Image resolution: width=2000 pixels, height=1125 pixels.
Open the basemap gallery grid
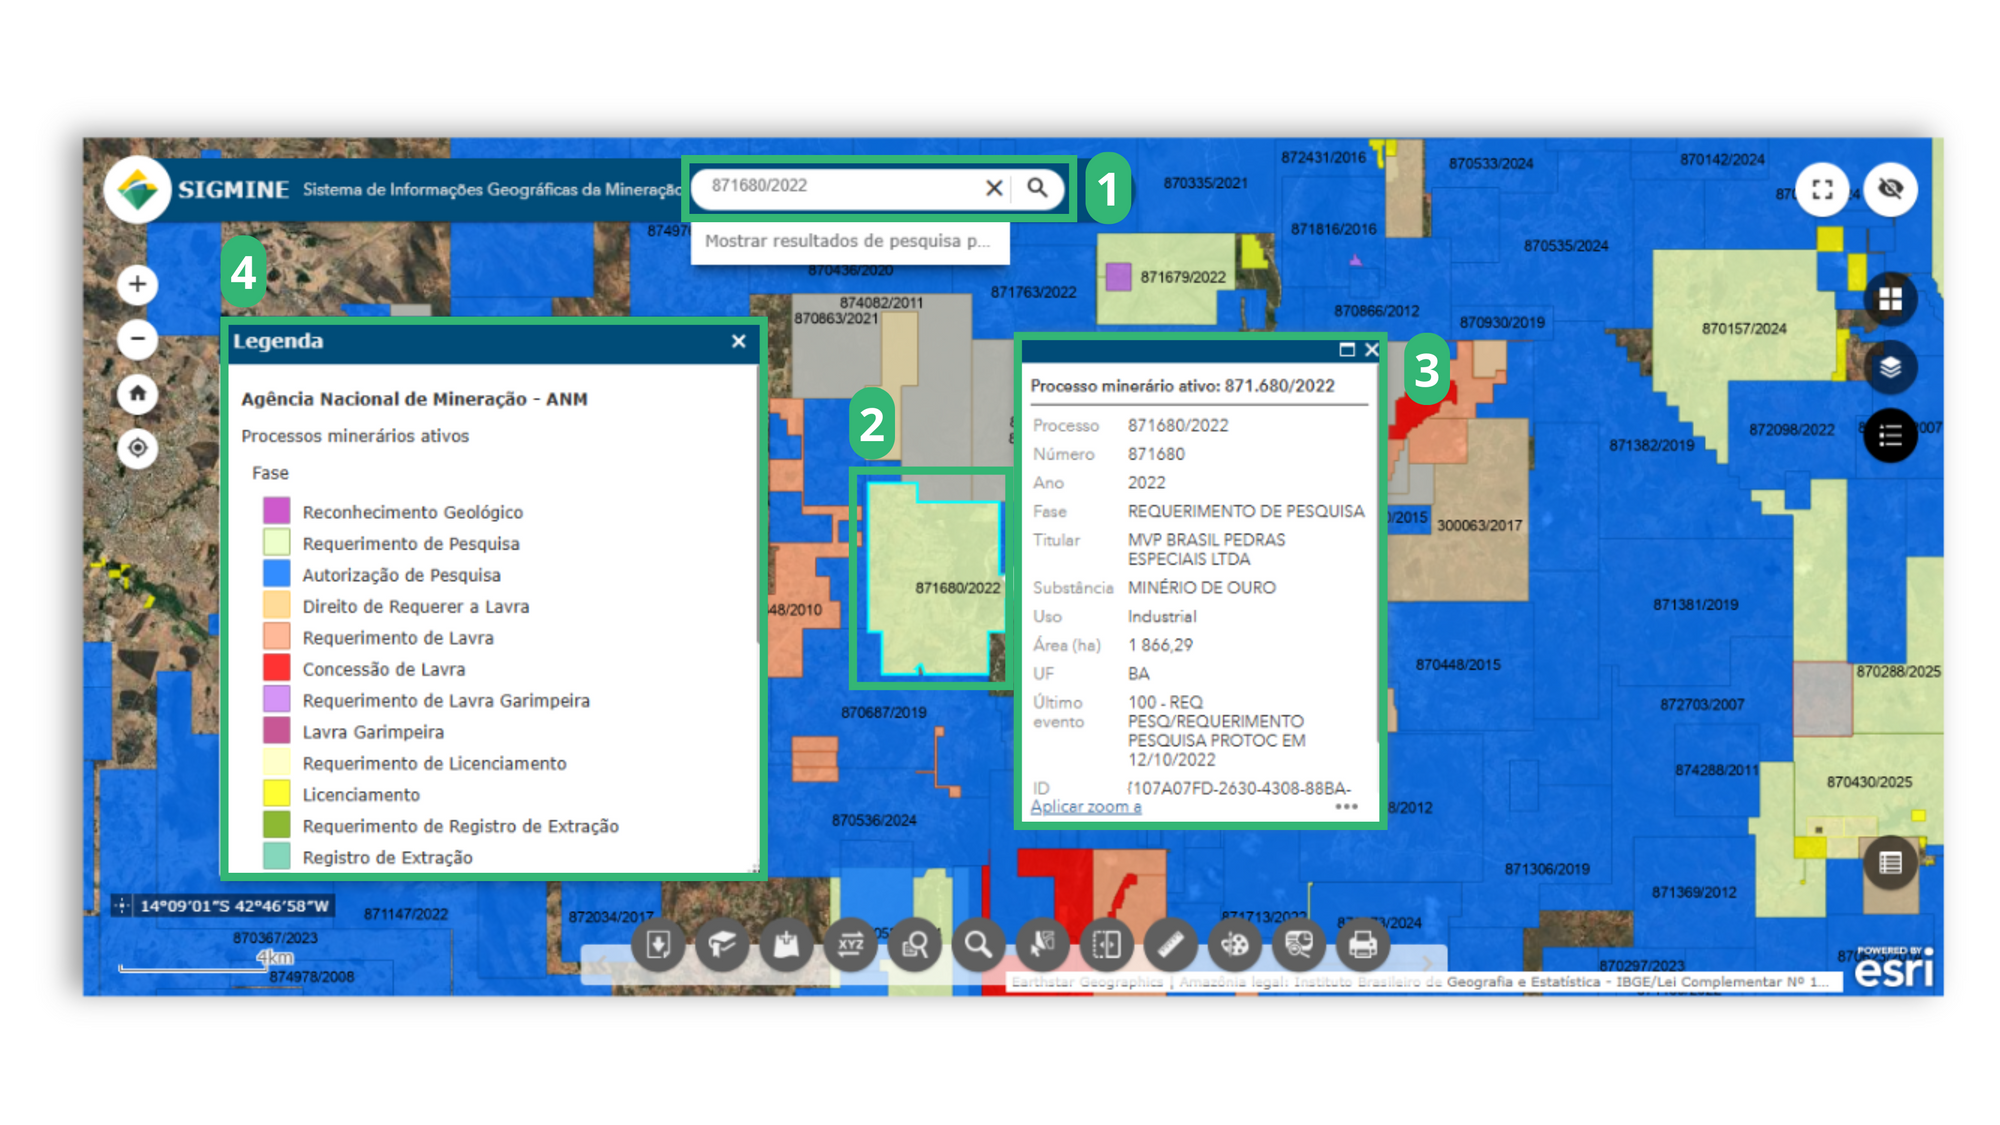(1890, 299)
